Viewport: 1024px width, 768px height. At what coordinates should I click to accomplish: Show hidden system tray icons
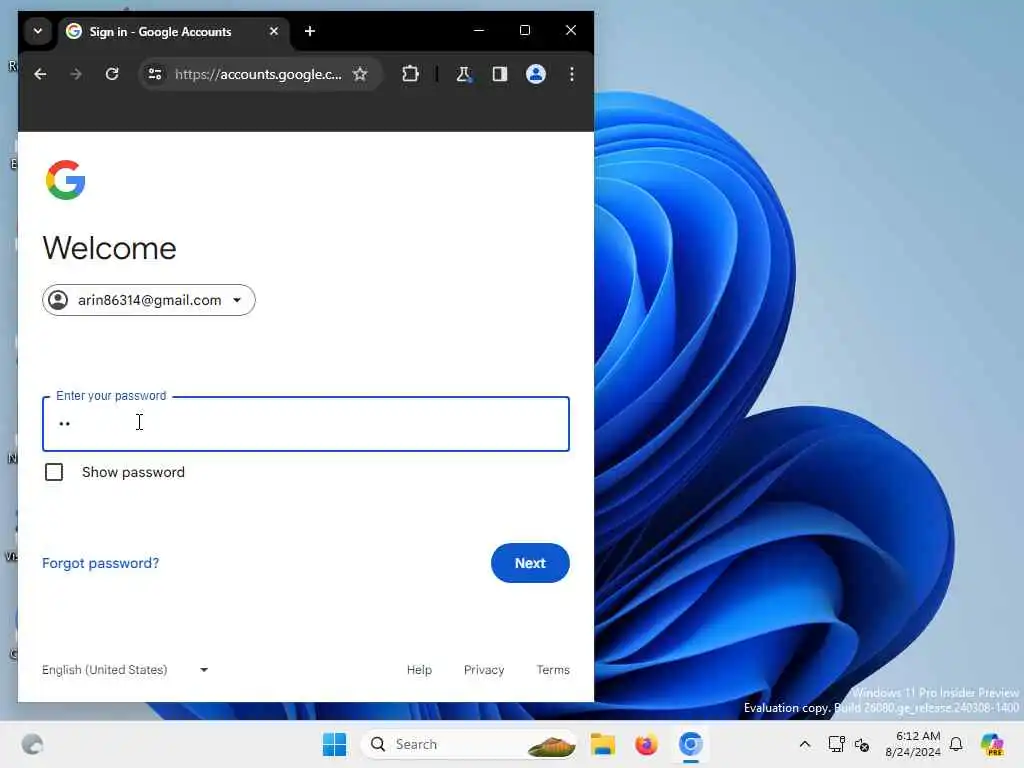pos(805,744)
